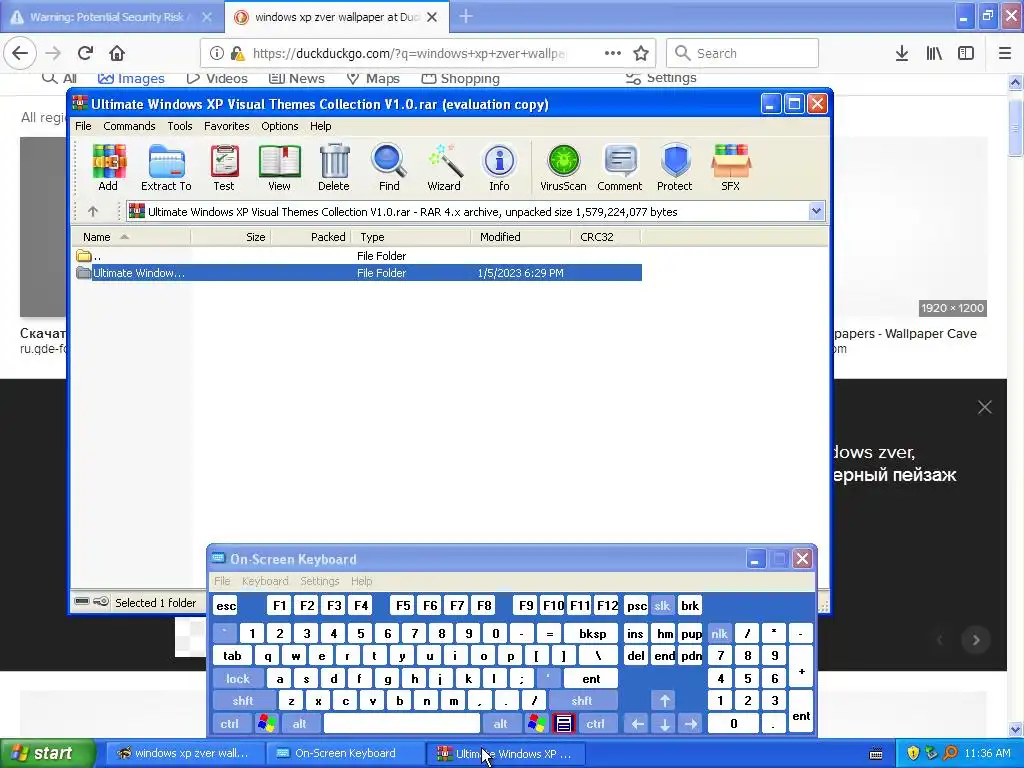This screenshot has height=768, width=1024.
Task: Launch the Wizard wand tool
Action: click(444, 167)
